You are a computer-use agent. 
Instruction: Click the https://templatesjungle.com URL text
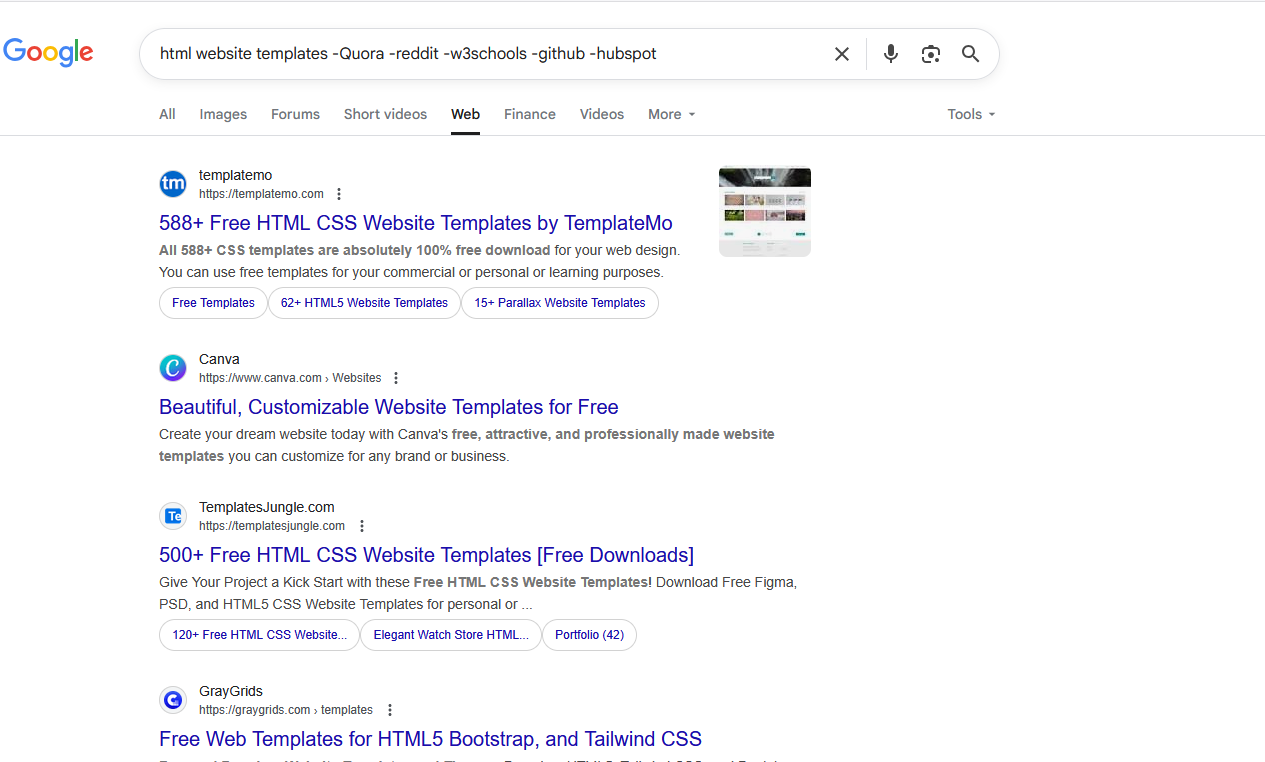[x=272, y=526]
